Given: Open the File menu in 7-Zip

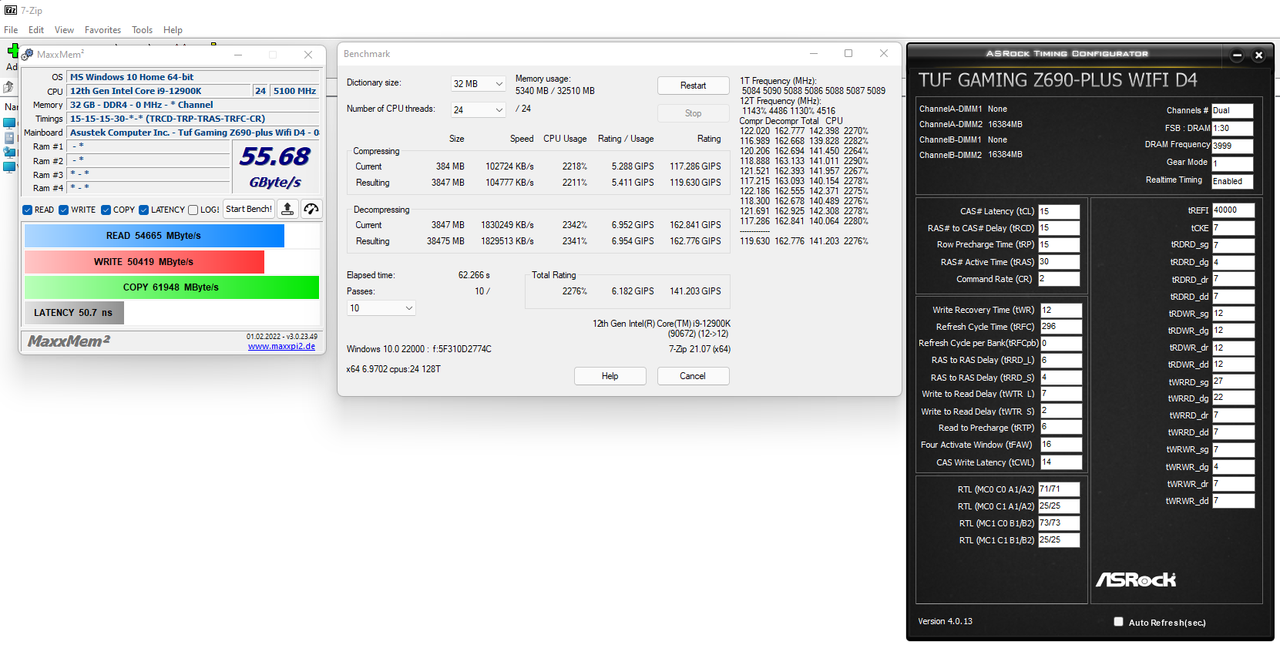Looking at the screenshot, I should (11, 30).
